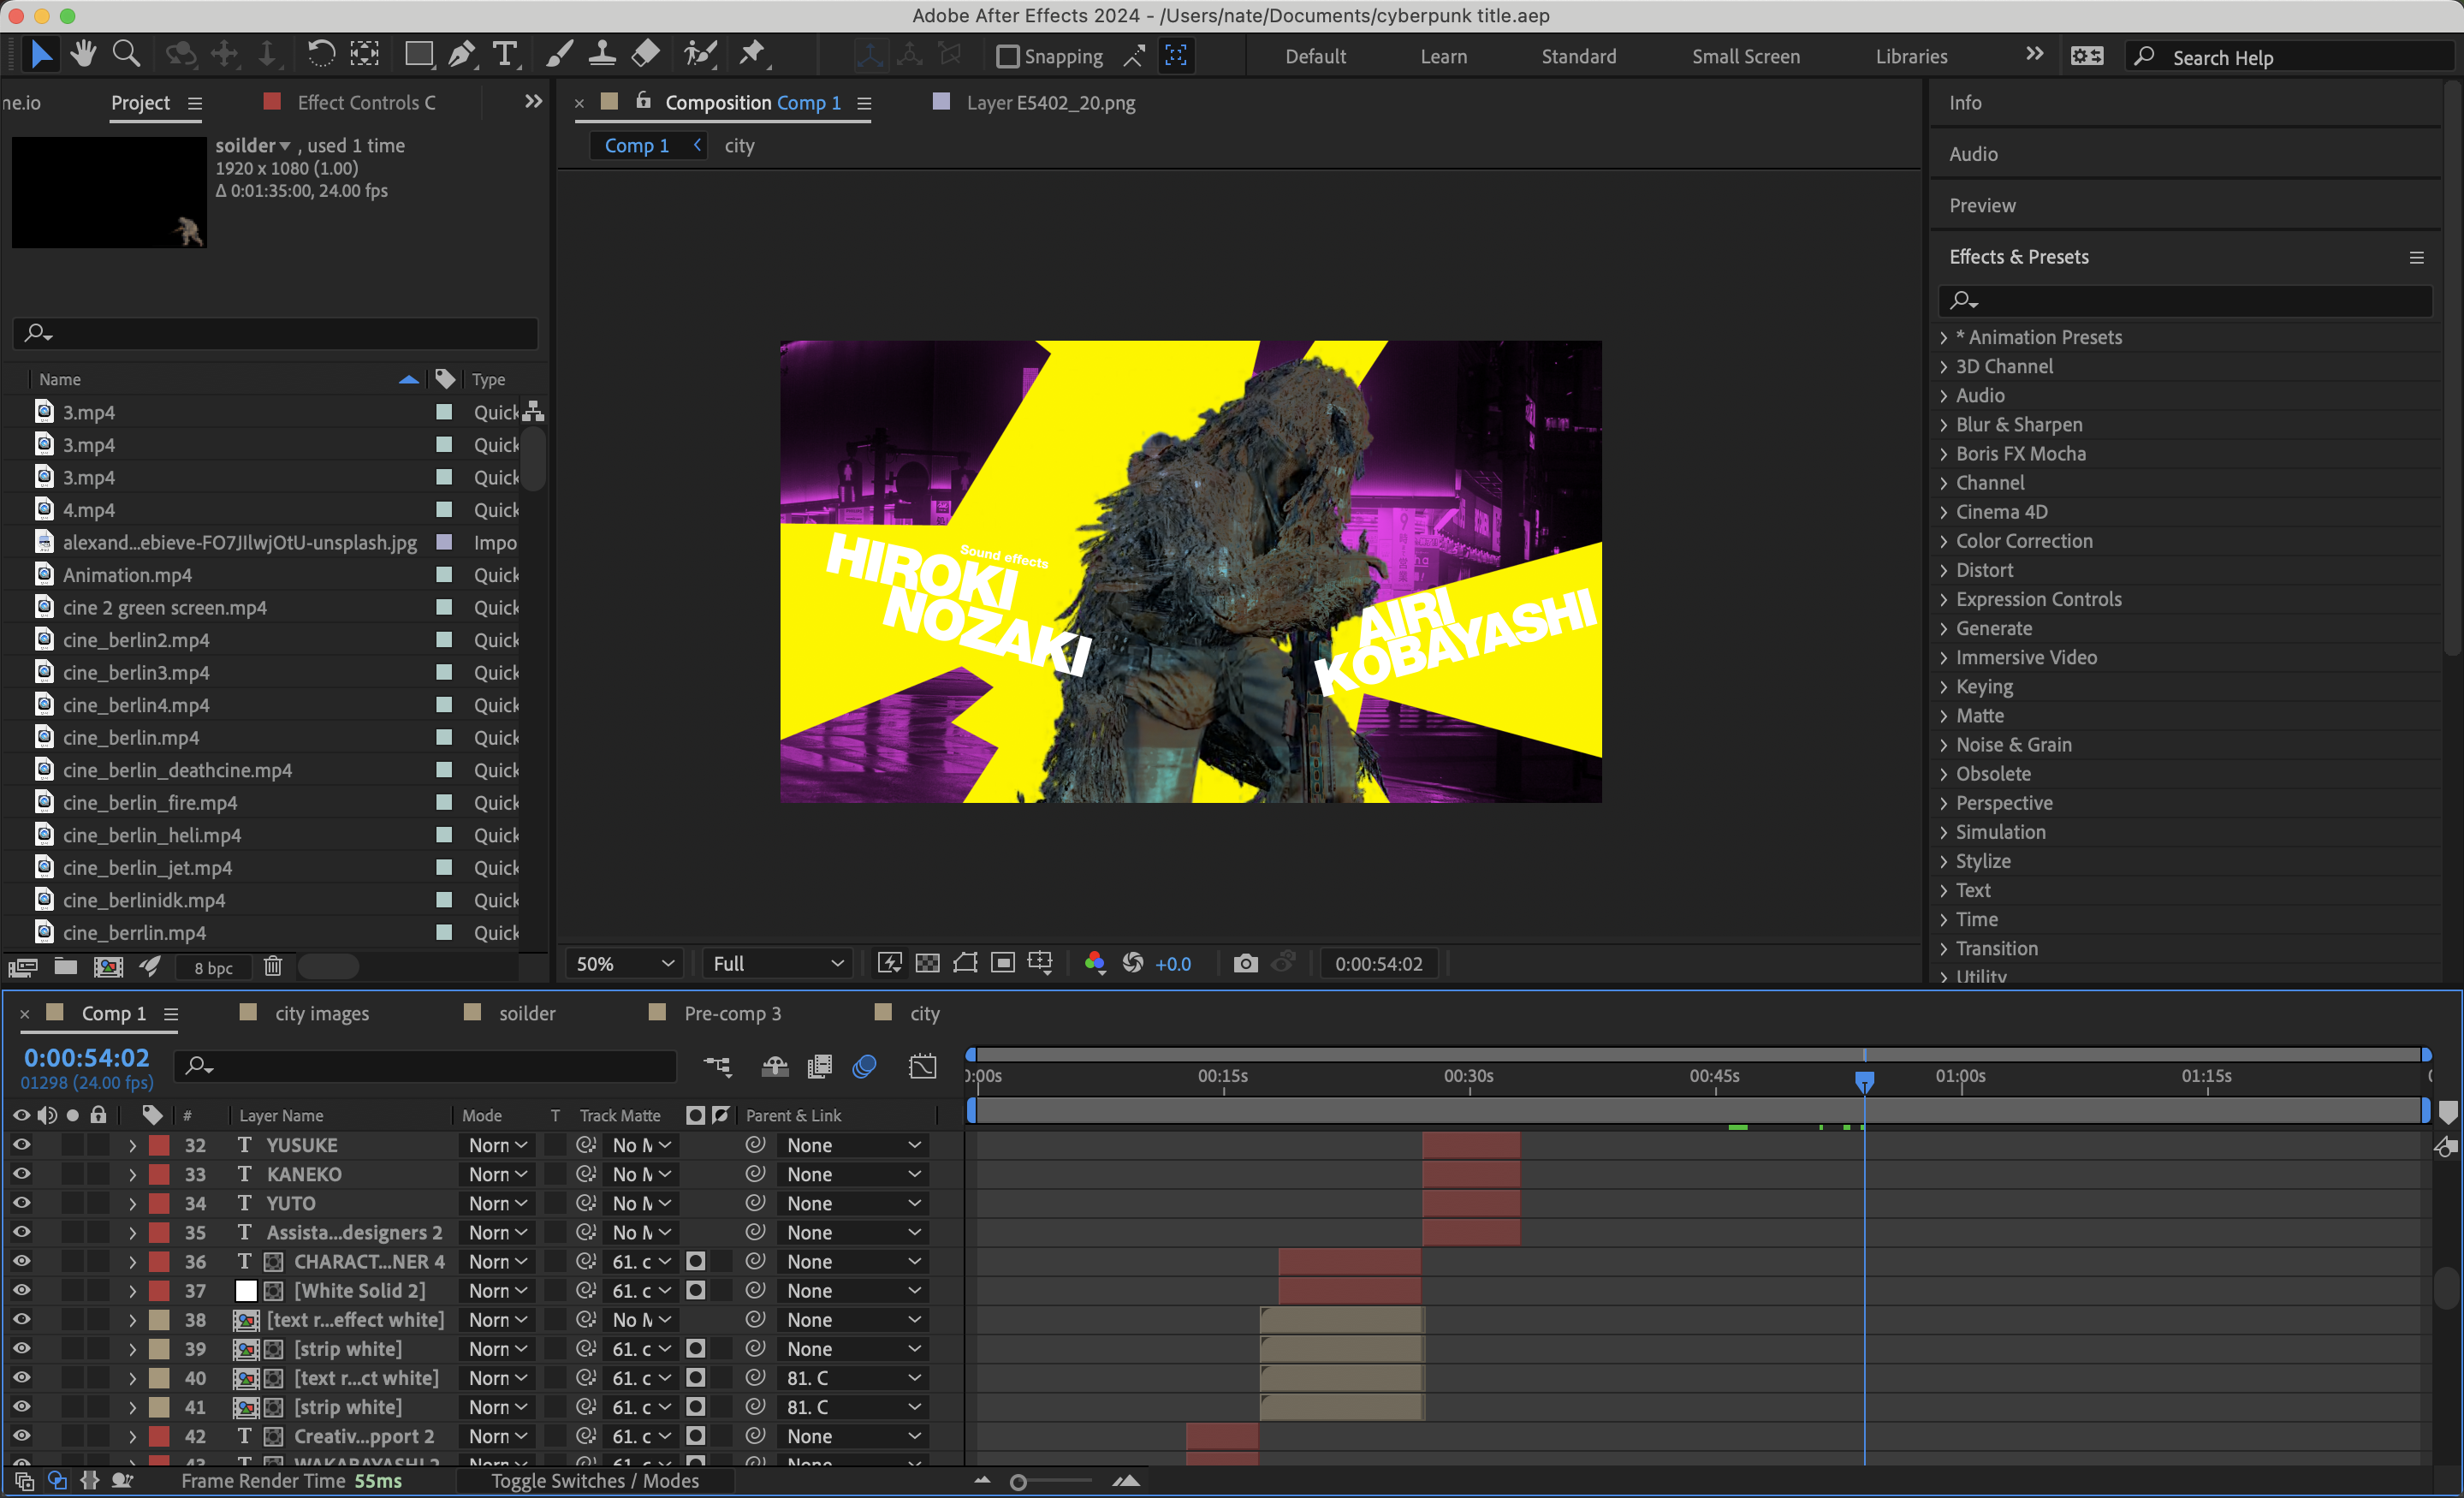2464x1498 pixels.
Task: Open Composition Mini-Flowchart in timeline
Action: point(717,1067)
